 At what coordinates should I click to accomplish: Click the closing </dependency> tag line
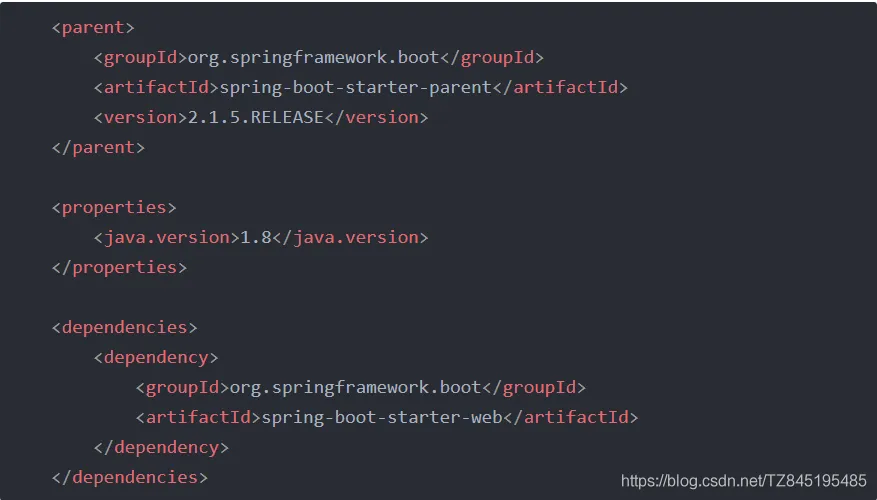tap(161, 448)
